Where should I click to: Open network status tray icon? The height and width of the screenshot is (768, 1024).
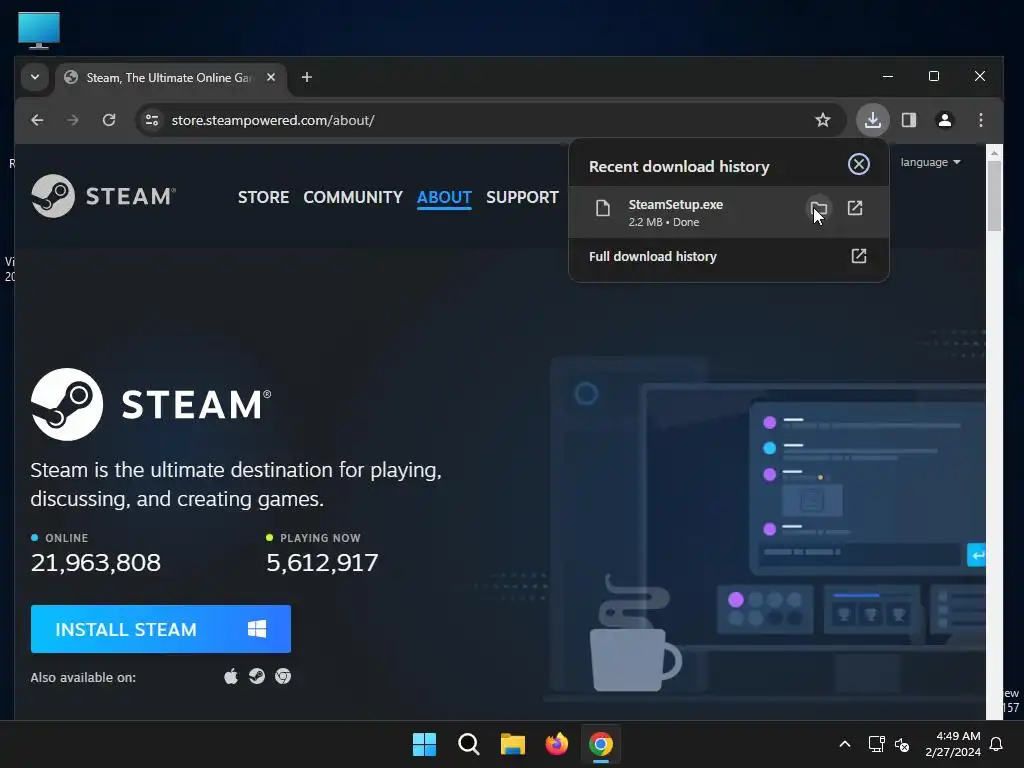tap(876, 744)
